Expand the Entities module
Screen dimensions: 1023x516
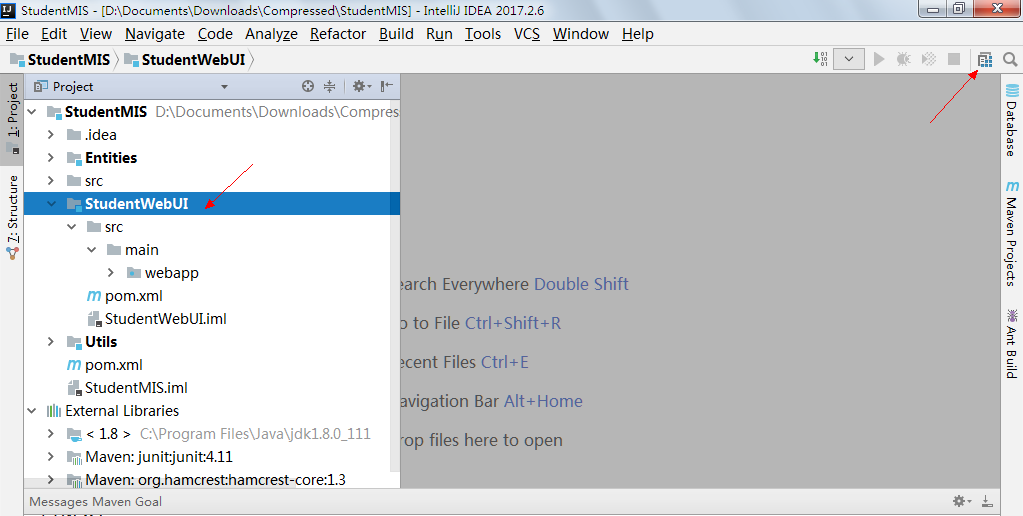click(51, 158)
